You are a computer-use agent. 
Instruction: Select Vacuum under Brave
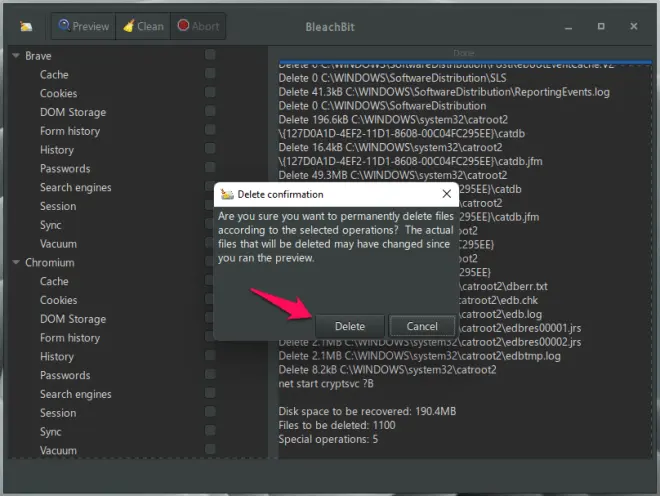coord(58,244)
